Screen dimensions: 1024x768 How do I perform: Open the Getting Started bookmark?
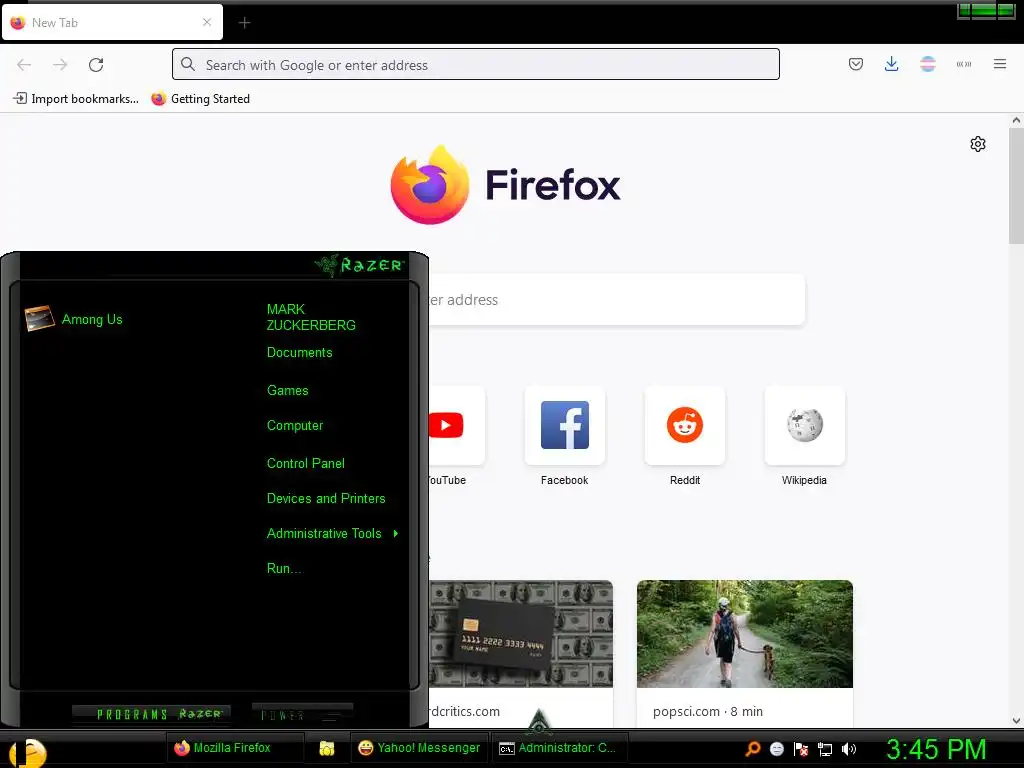[x=200, y=99]
